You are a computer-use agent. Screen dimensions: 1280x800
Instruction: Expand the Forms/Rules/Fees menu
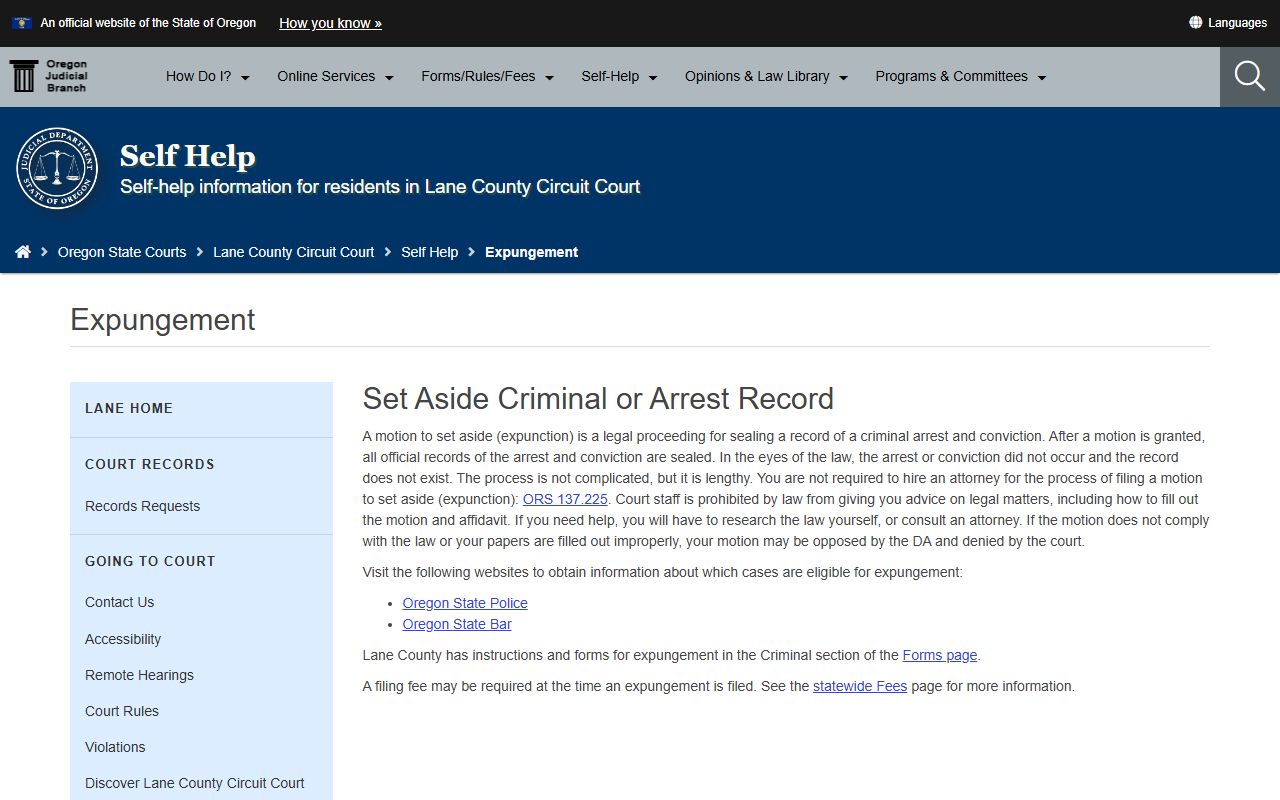[x=488, y=76]
